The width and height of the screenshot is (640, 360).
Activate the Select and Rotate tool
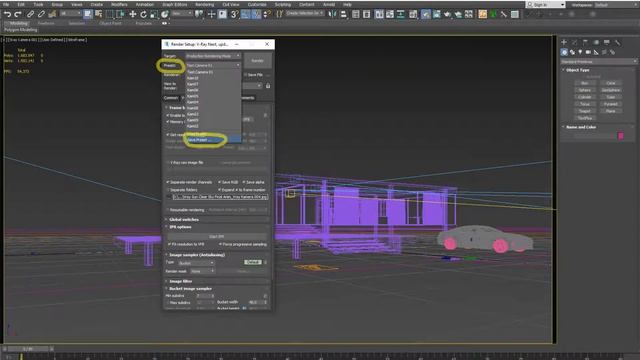pyautogui.click(x=143, y=14)
